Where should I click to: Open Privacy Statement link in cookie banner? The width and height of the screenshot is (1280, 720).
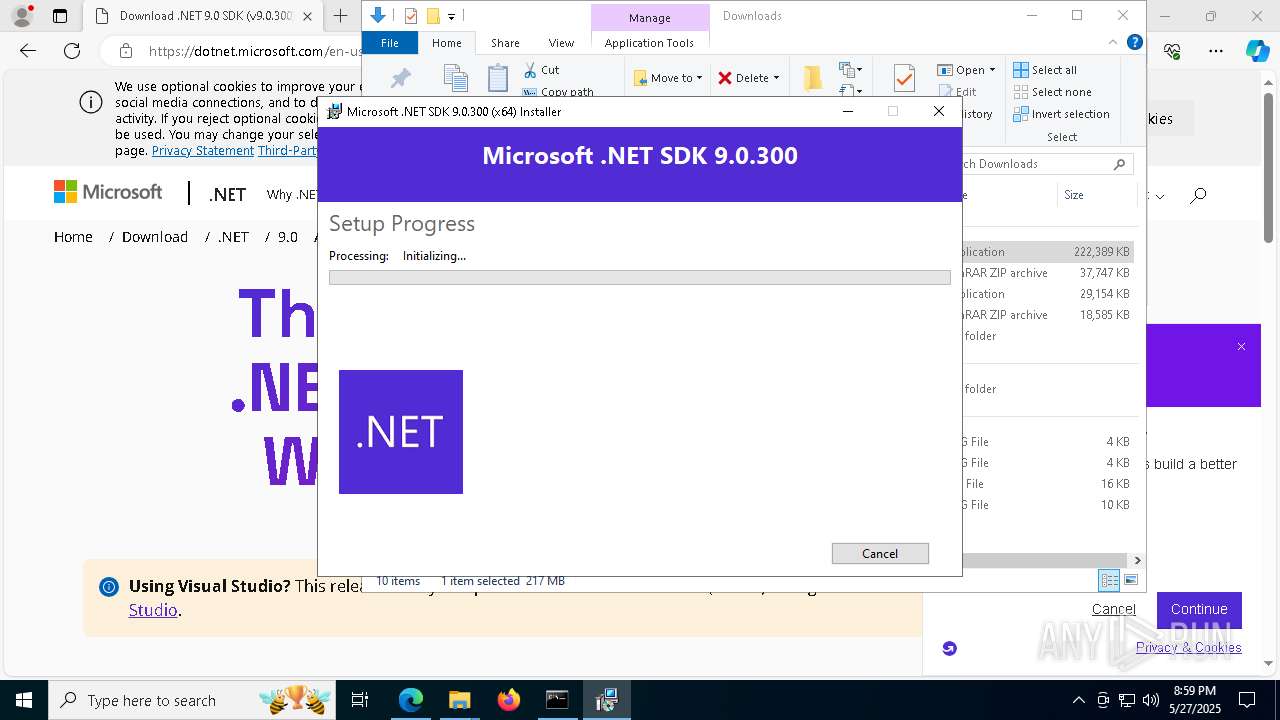tap(203, 151)
